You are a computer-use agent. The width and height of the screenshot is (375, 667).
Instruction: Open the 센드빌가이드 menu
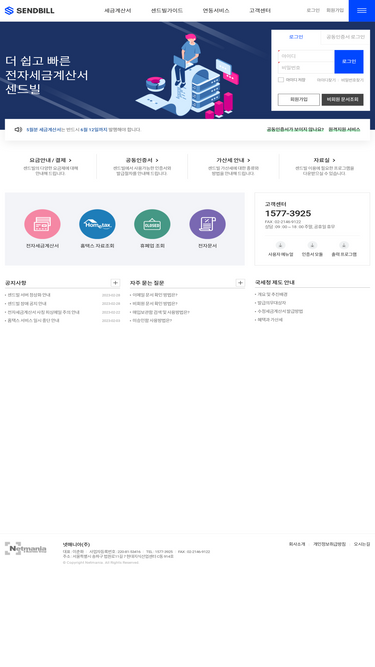coord(167,11)
